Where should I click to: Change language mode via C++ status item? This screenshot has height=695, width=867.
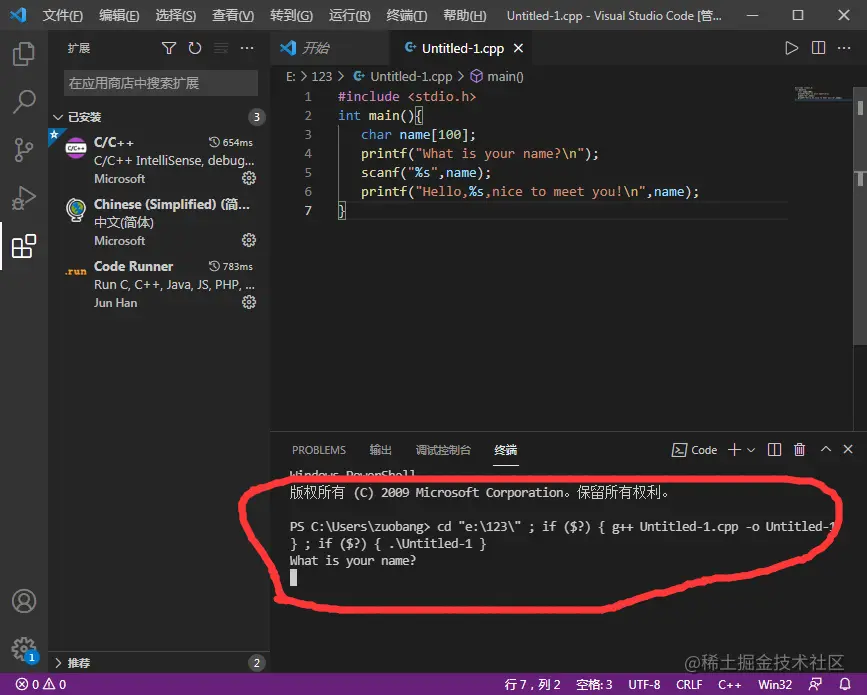click(x=729, y=684)
